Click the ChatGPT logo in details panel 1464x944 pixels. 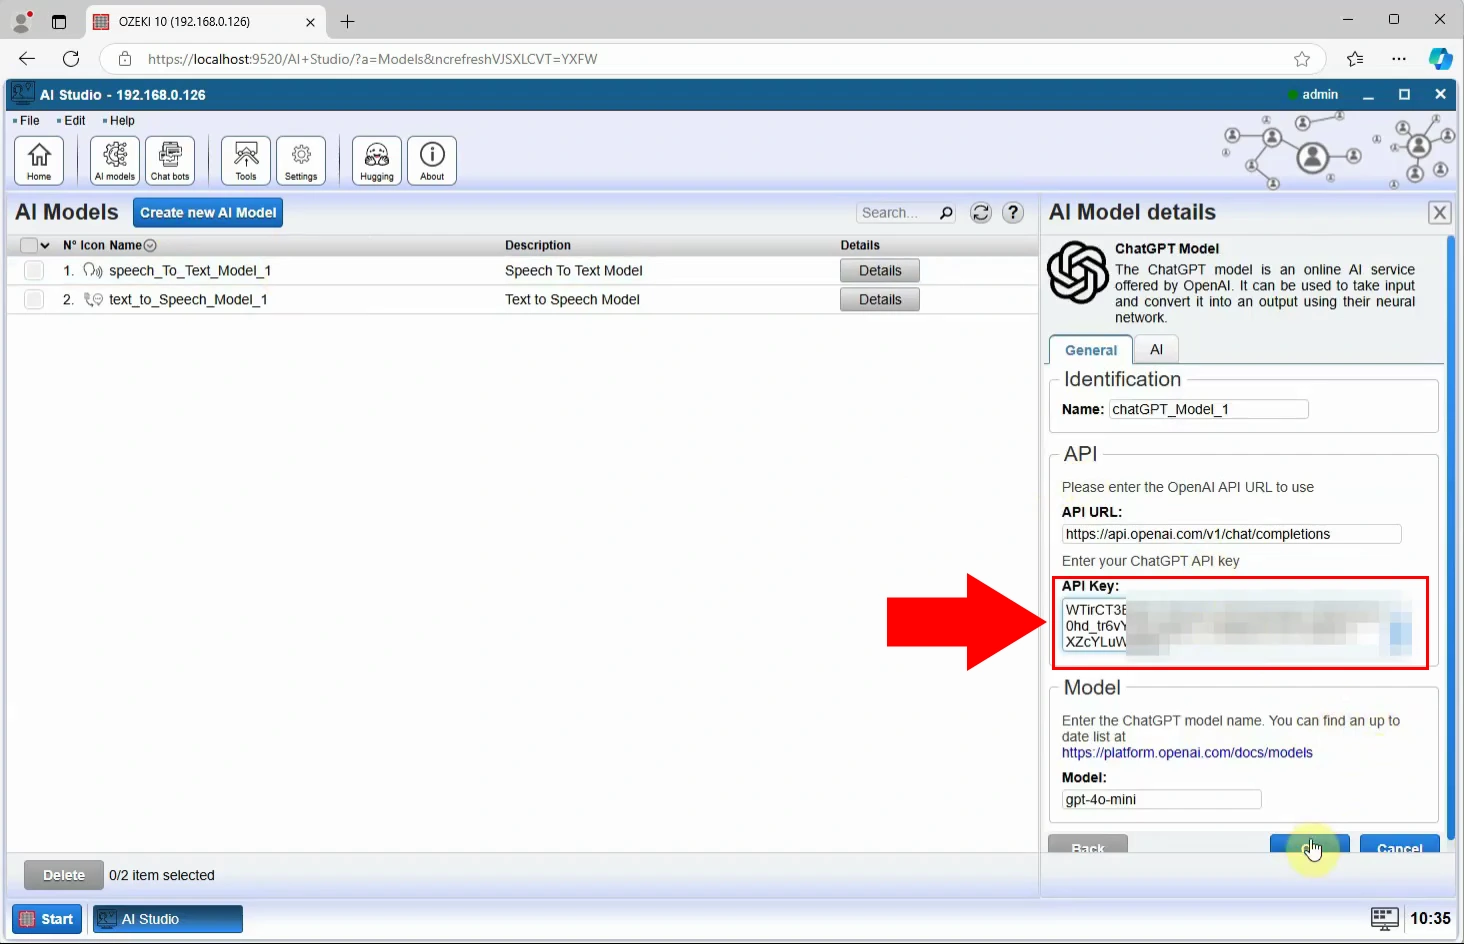click(1078, 272)
